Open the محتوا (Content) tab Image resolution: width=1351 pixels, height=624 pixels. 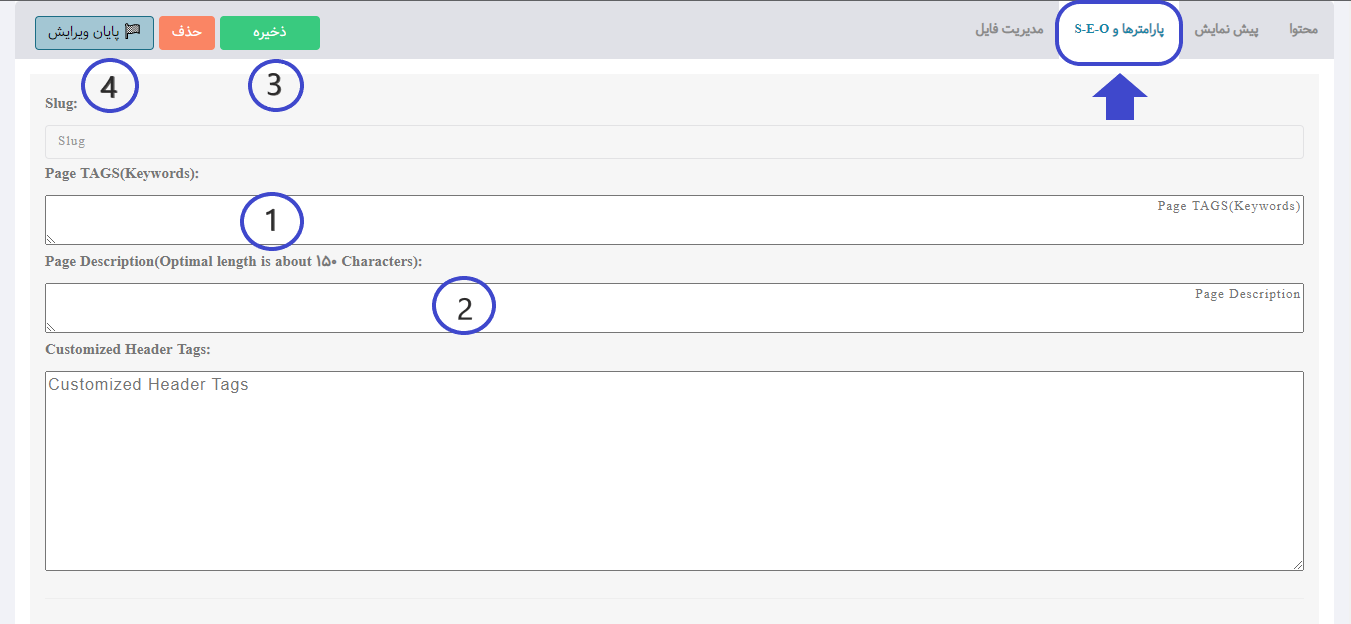[1303, 30]
